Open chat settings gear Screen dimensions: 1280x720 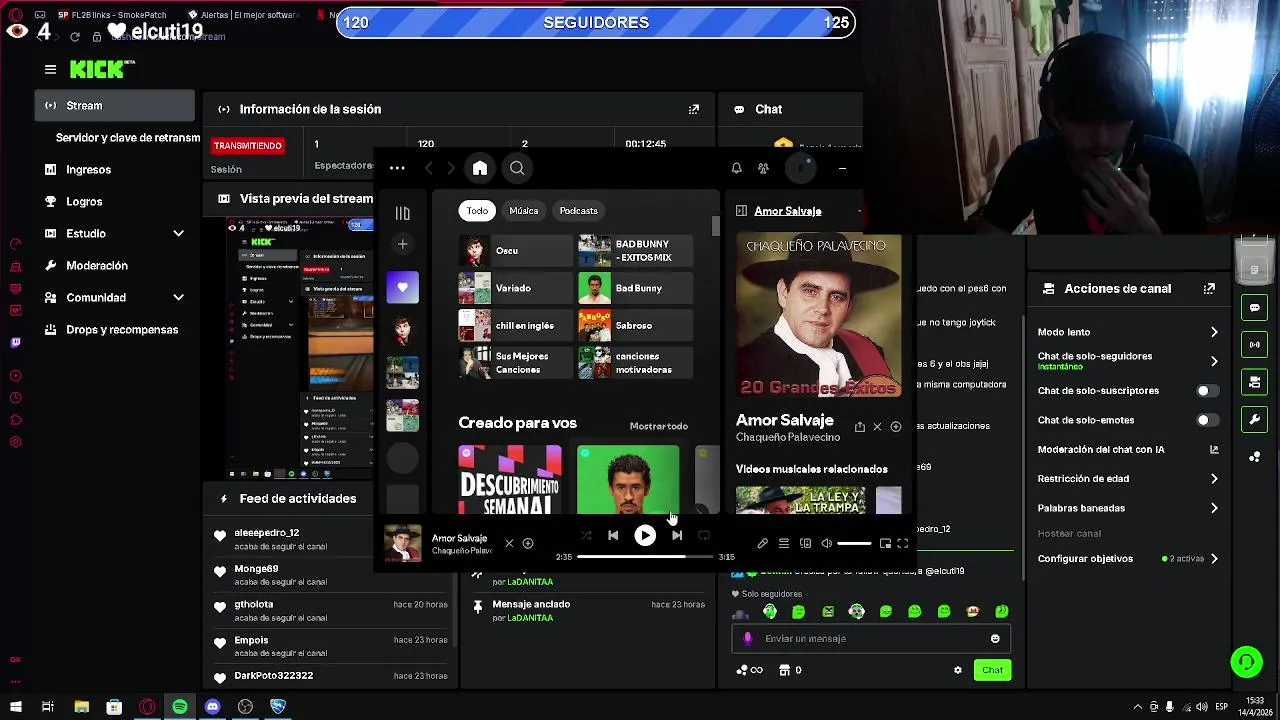[x=957, y=670]
